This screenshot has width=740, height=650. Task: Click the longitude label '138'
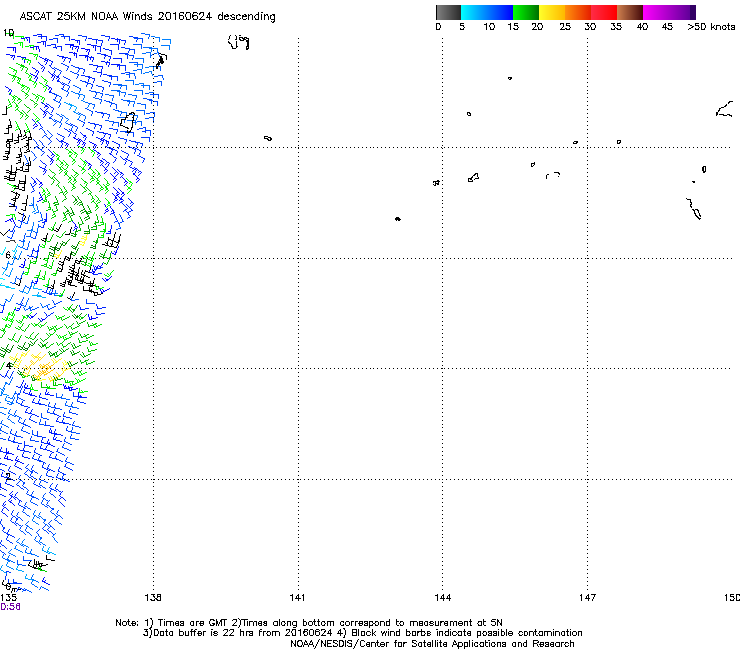coord(153,598)
